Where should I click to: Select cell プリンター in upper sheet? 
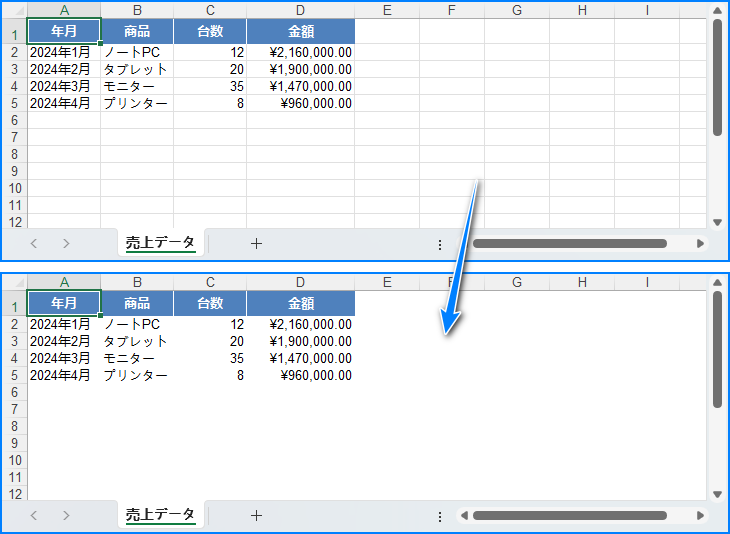(137, 103)
